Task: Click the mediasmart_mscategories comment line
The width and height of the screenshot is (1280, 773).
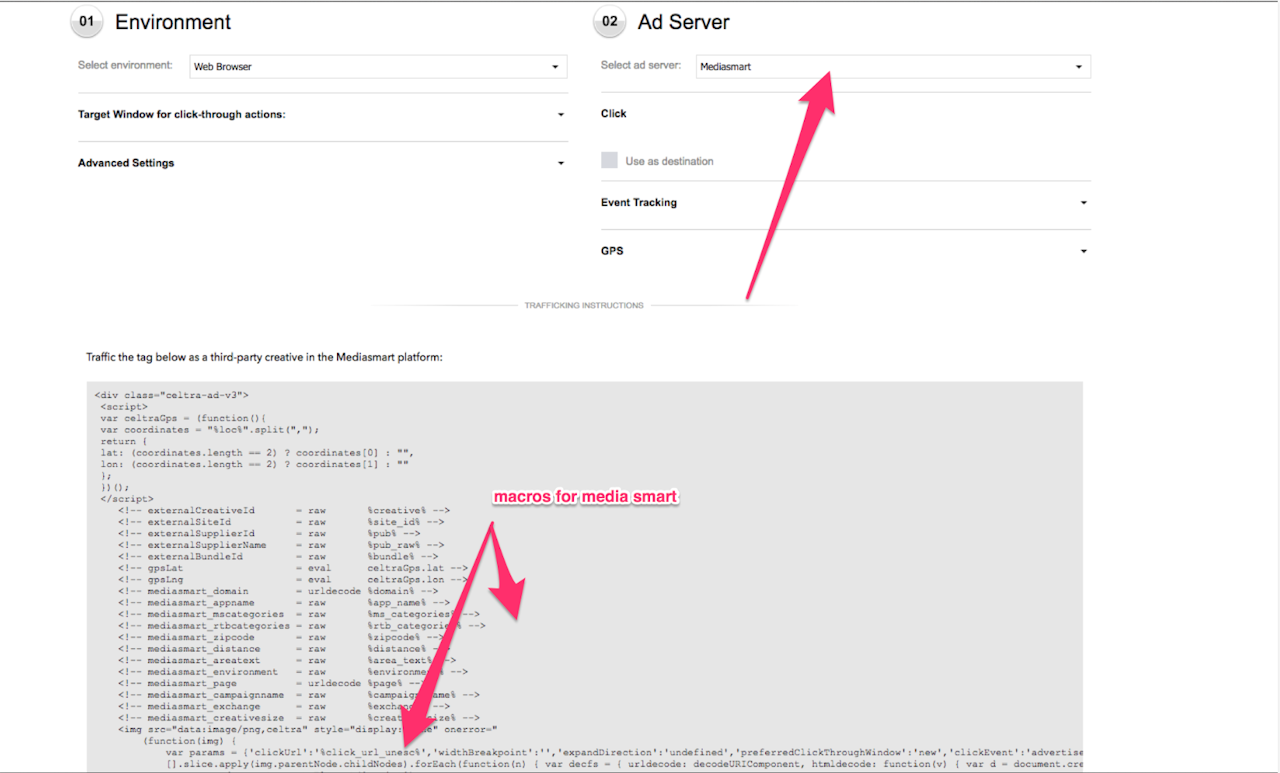Action: (x=299, y=615)
